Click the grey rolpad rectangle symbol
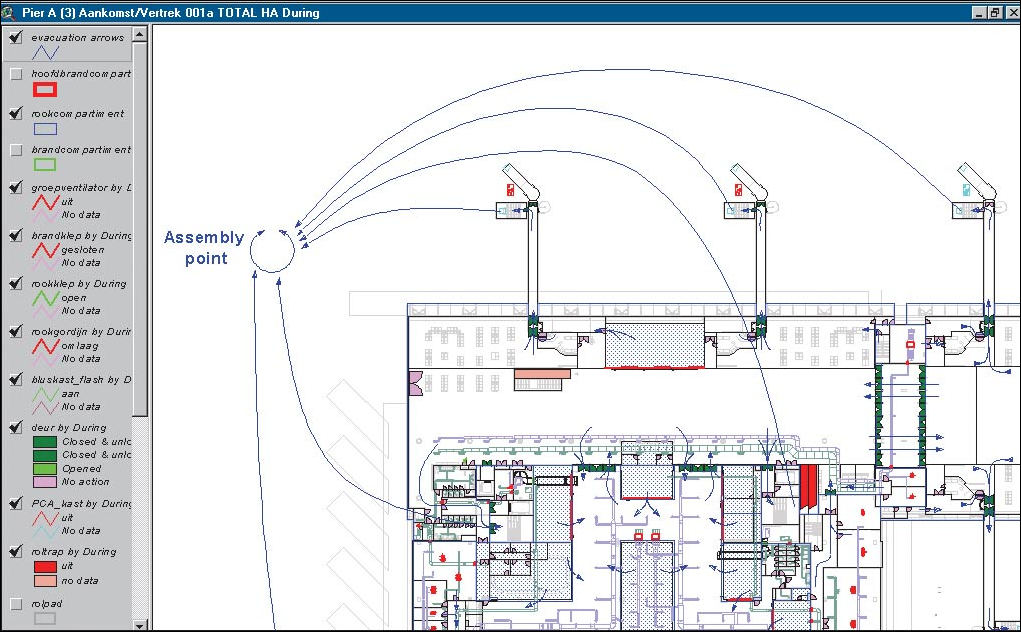The image size is (1021, 632). 45,618
